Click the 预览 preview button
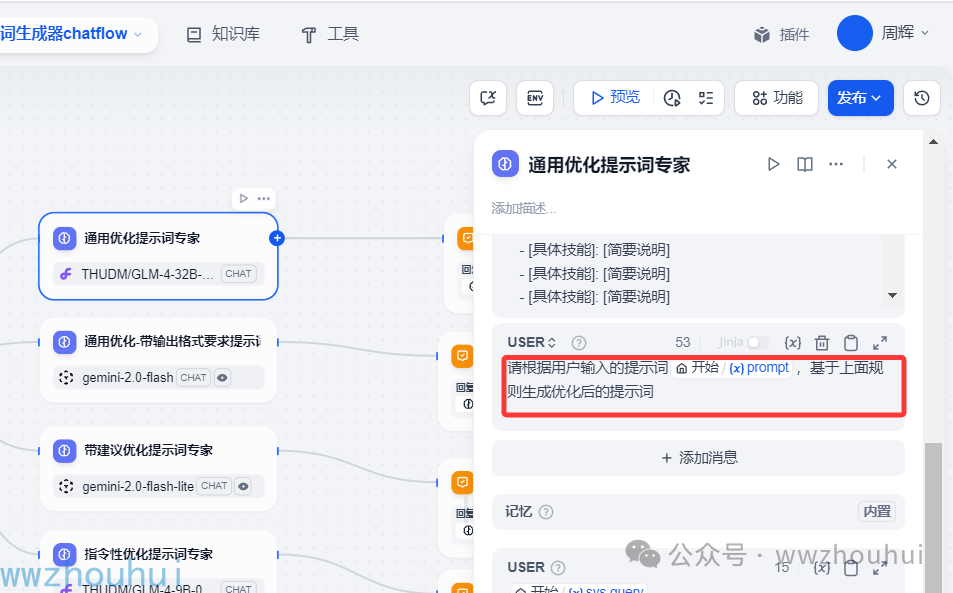 pos(616,98)
